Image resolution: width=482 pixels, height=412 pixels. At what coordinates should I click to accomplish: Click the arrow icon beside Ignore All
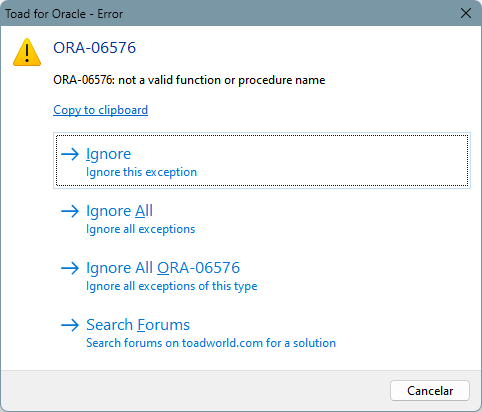coord(70,211)
